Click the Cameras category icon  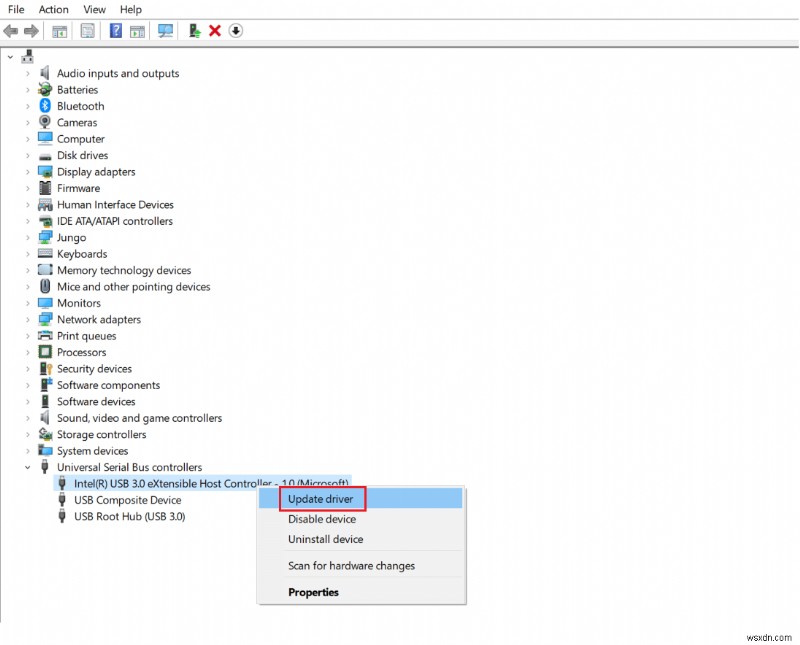pyautogui.click(x=43, y=122)
